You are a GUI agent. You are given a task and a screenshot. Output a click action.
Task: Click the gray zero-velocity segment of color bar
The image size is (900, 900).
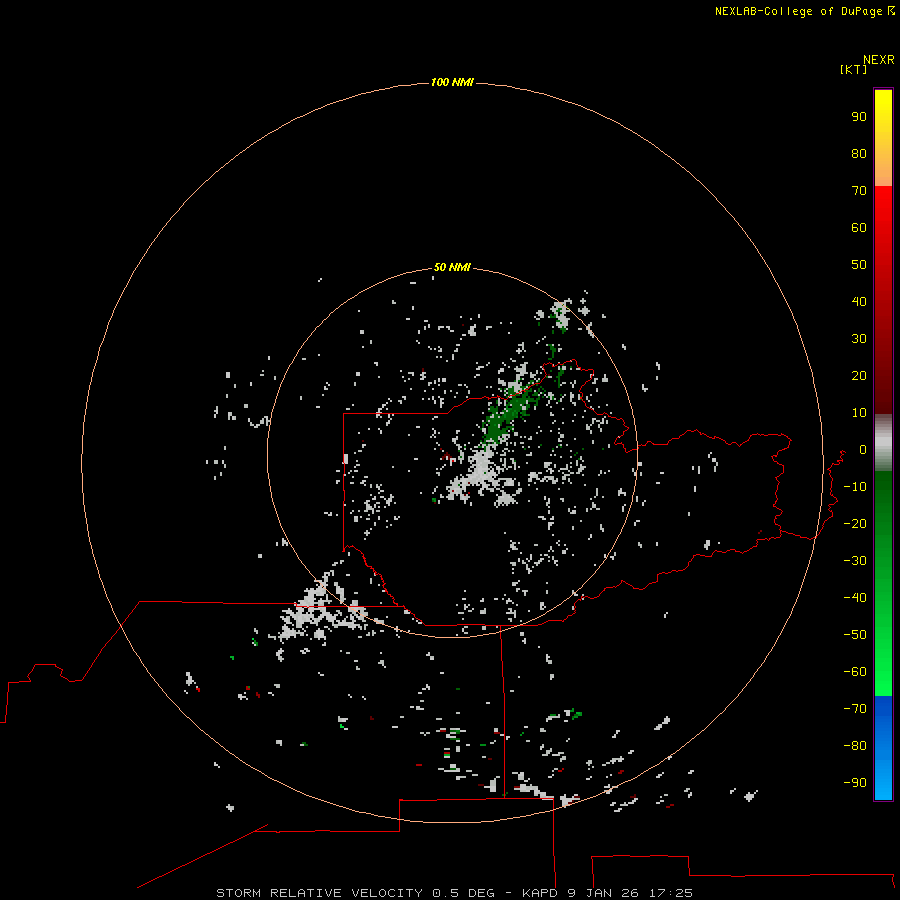883,443
